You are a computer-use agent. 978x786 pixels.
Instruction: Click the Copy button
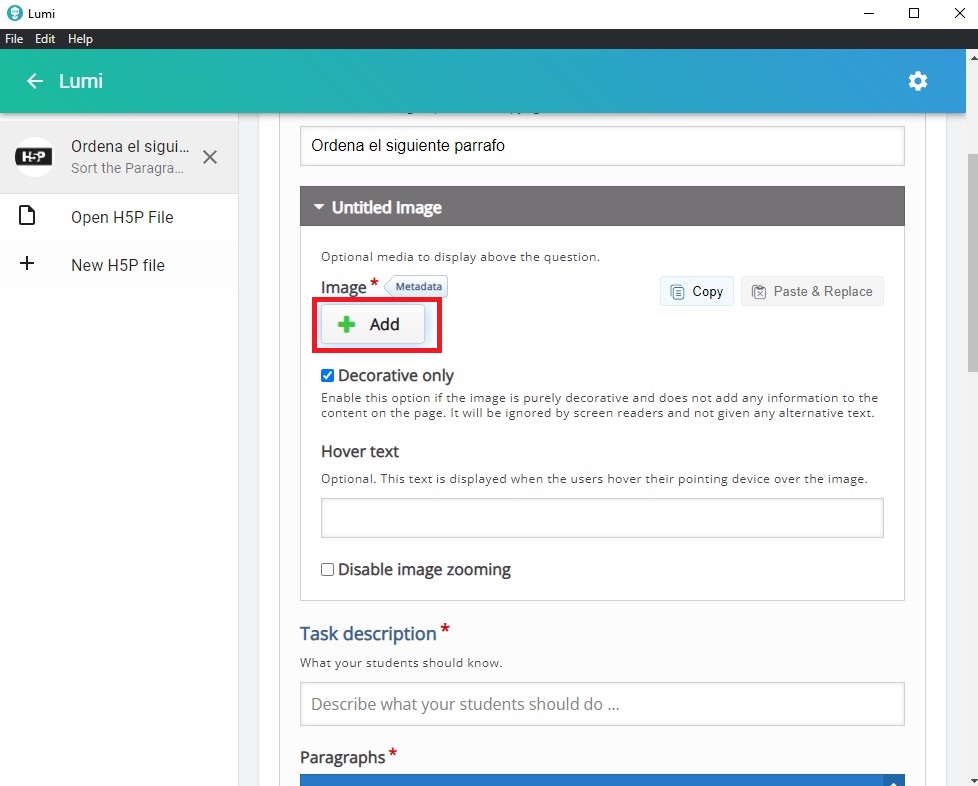[697, 291]
